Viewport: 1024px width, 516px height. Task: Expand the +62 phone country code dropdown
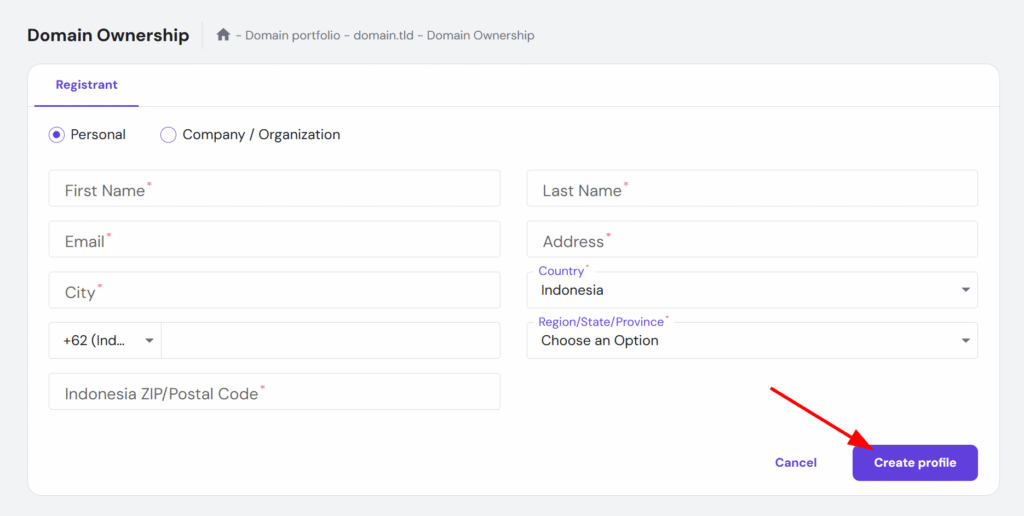click(105, 341)
